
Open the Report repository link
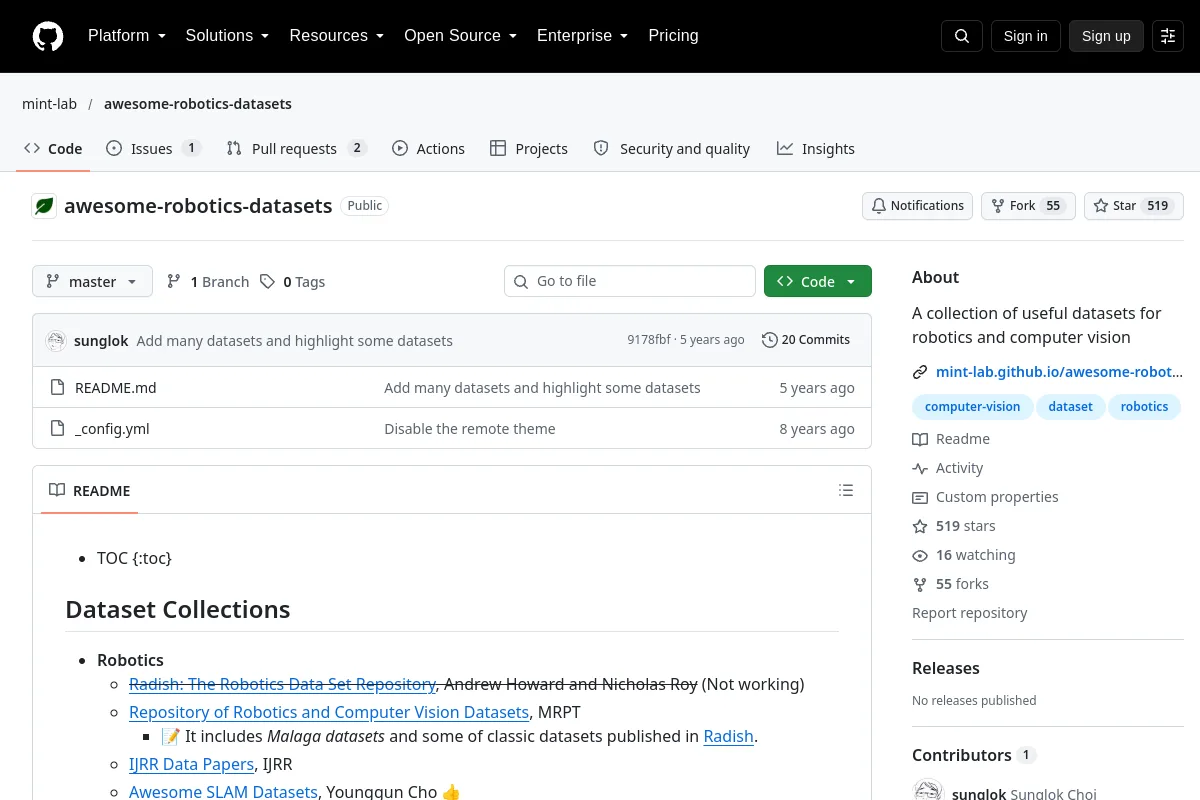970,613
